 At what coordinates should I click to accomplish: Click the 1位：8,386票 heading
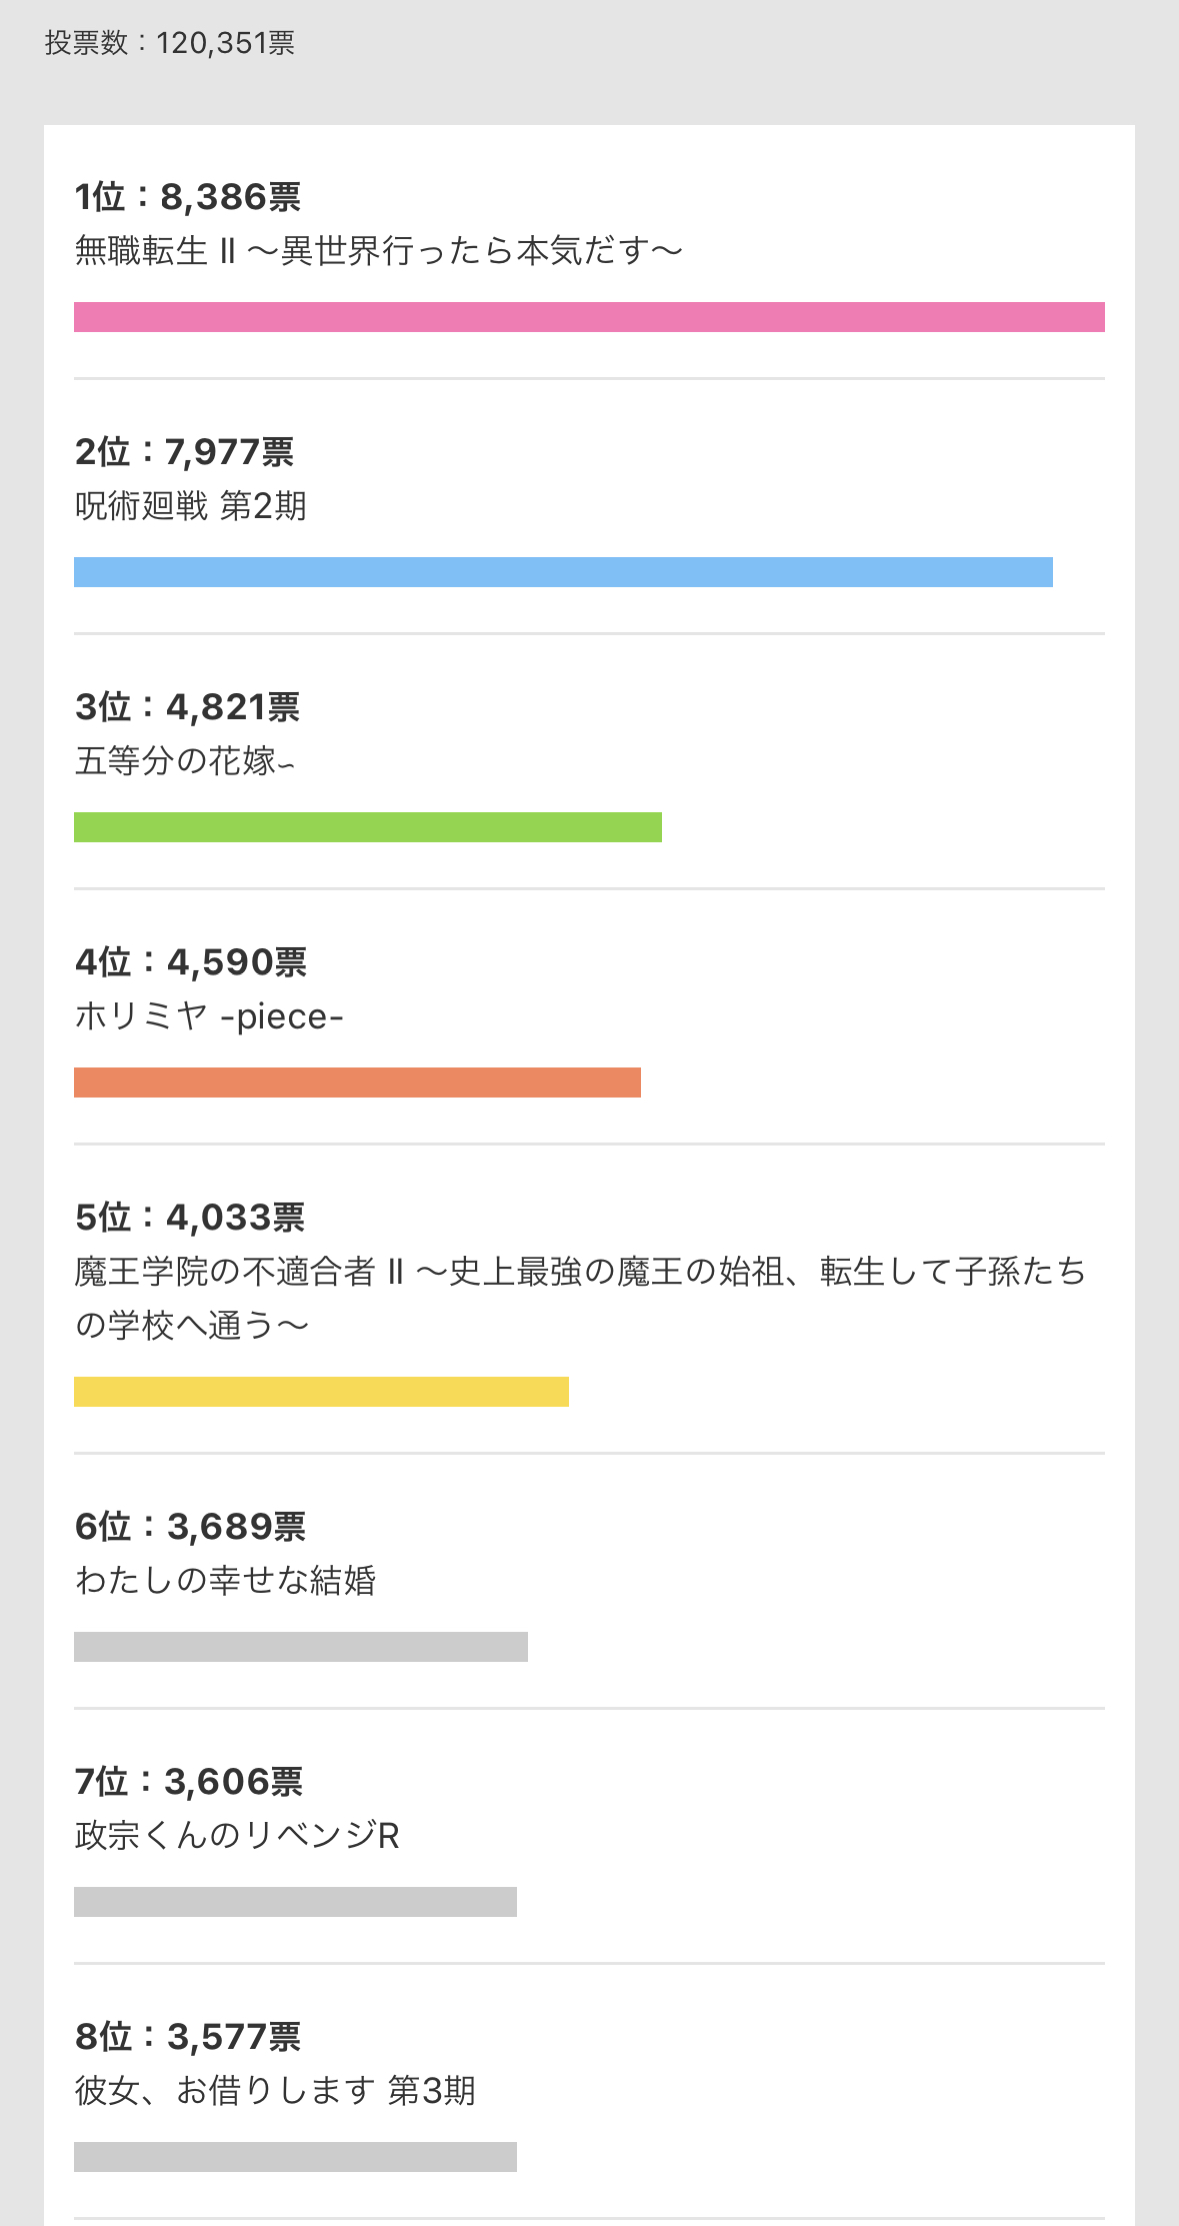click(x=188, y=197)
